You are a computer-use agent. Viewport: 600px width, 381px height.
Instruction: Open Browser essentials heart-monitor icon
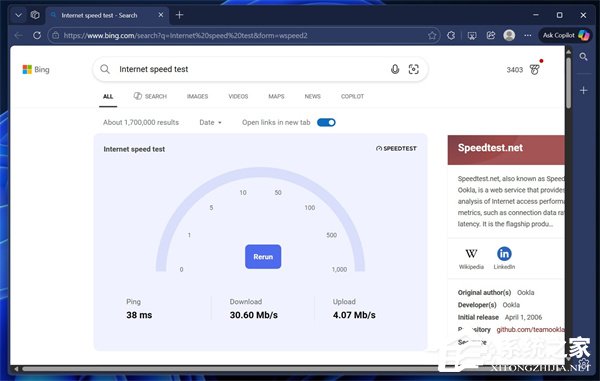pos(472,36)
